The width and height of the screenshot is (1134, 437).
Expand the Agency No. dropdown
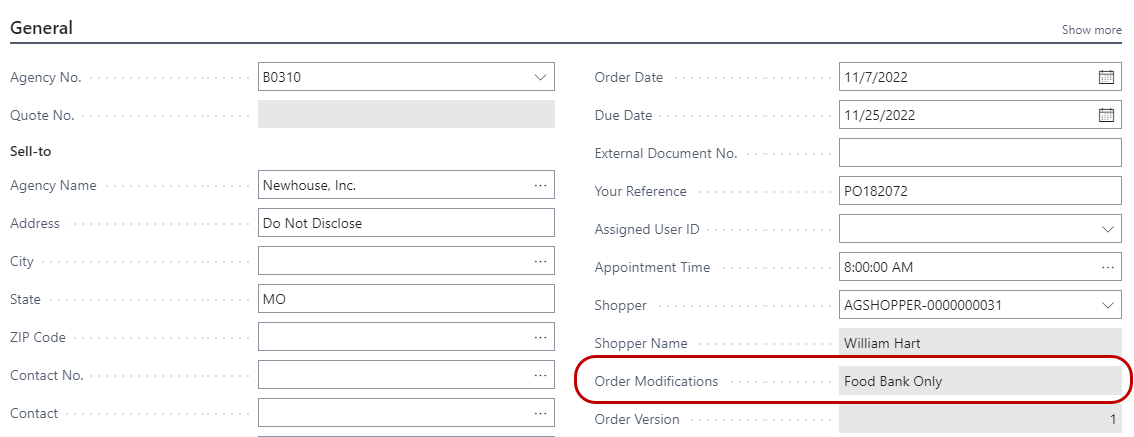click(x=540, y=77)
